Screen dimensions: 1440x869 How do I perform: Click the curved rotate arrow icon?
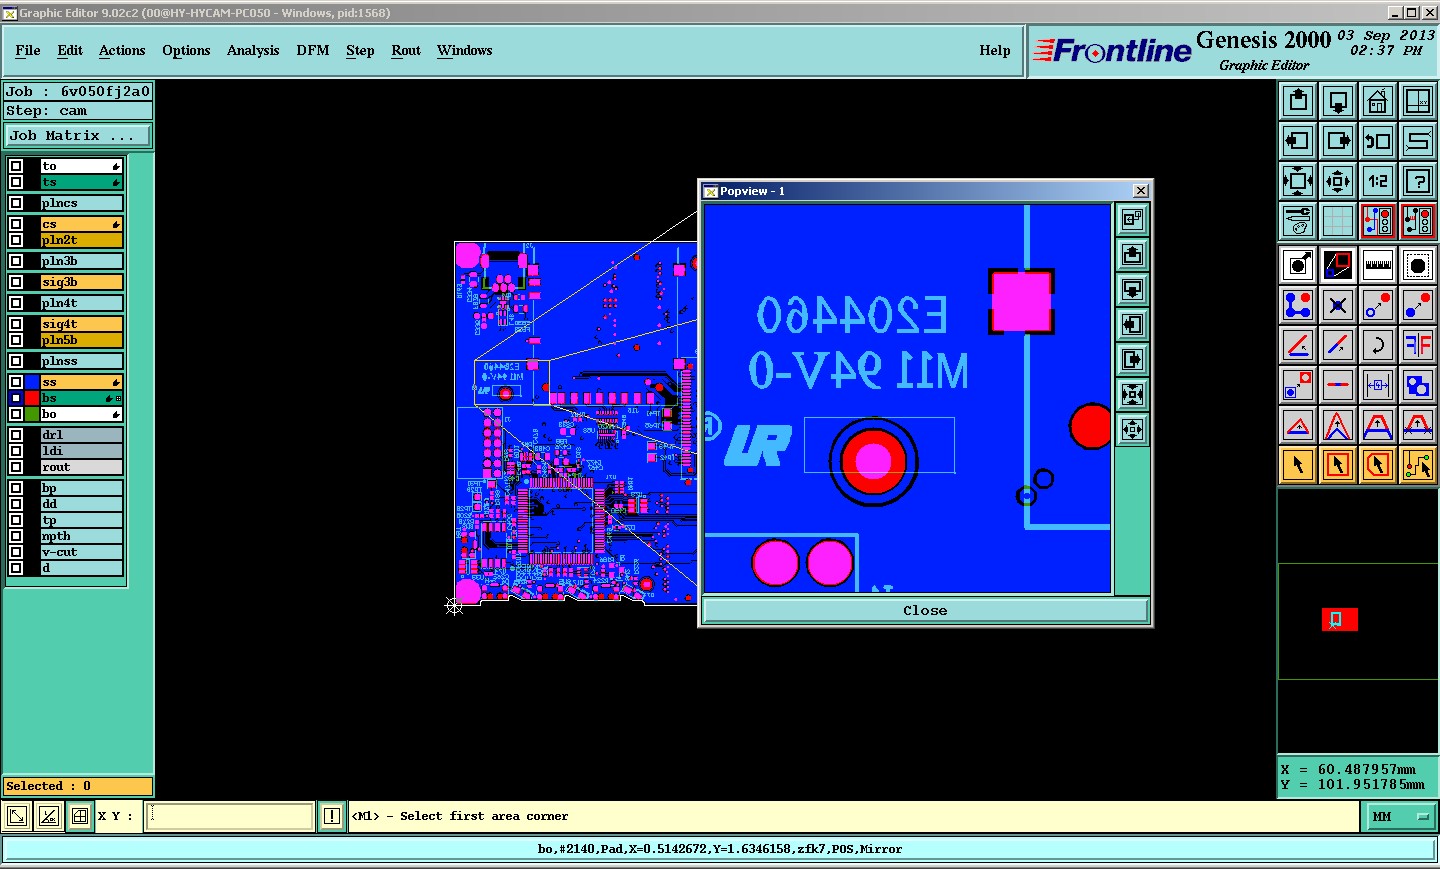[1378, 345]
